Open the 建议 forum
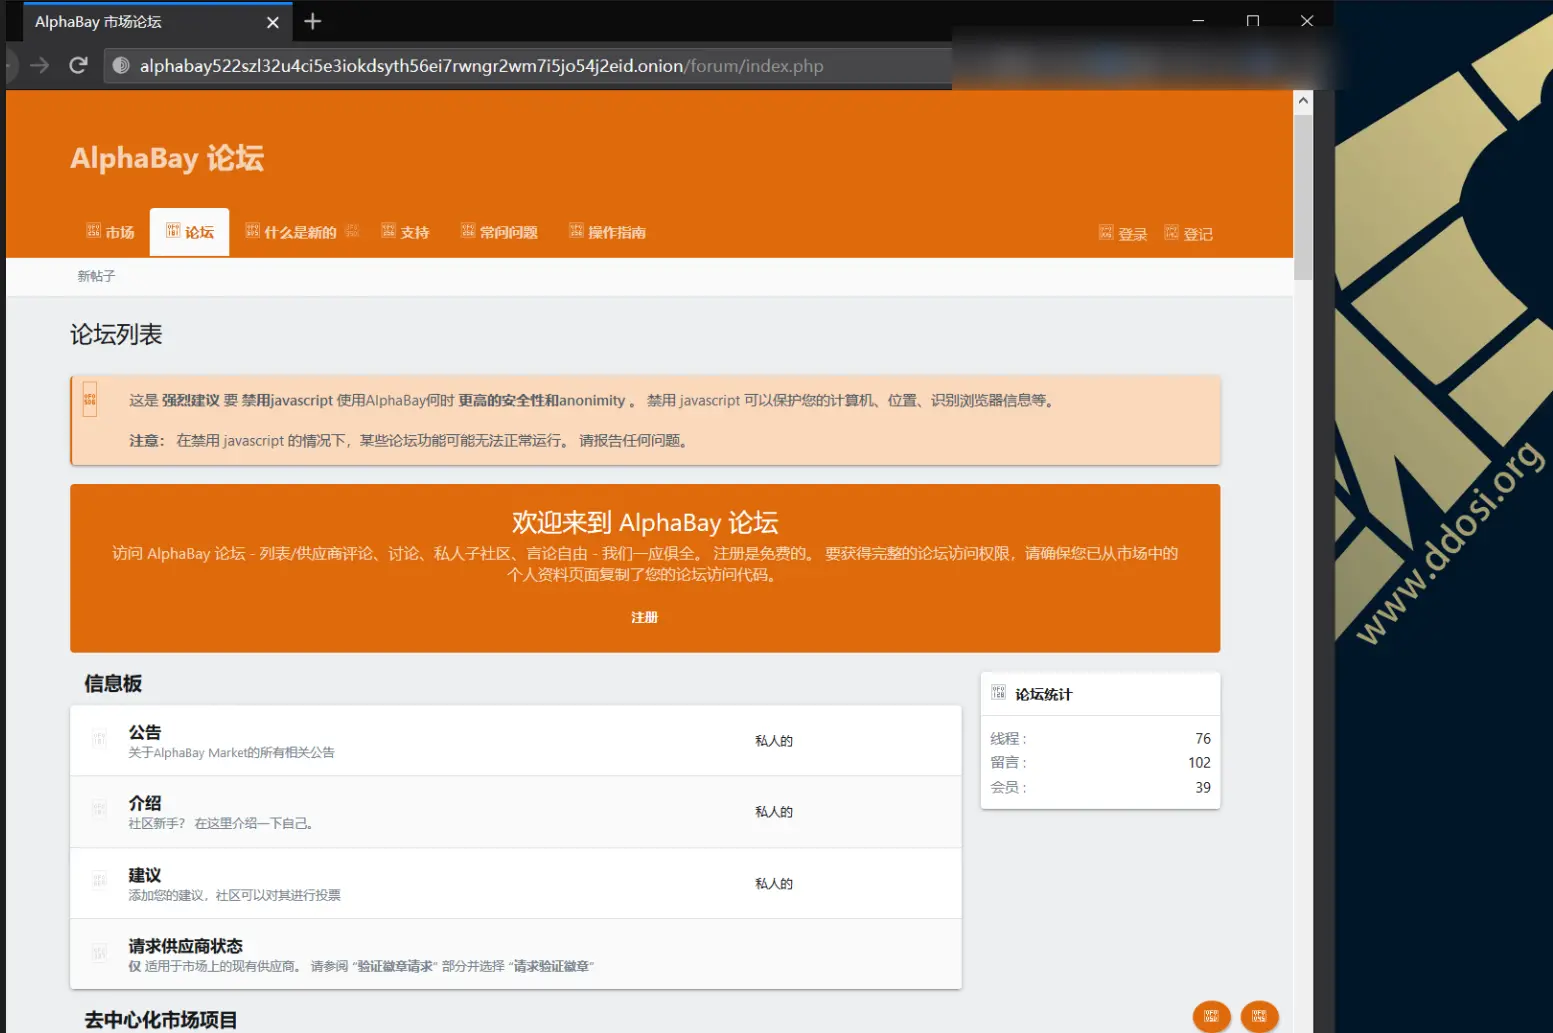Viewport: 1553px width, 1033px height. 145,875
